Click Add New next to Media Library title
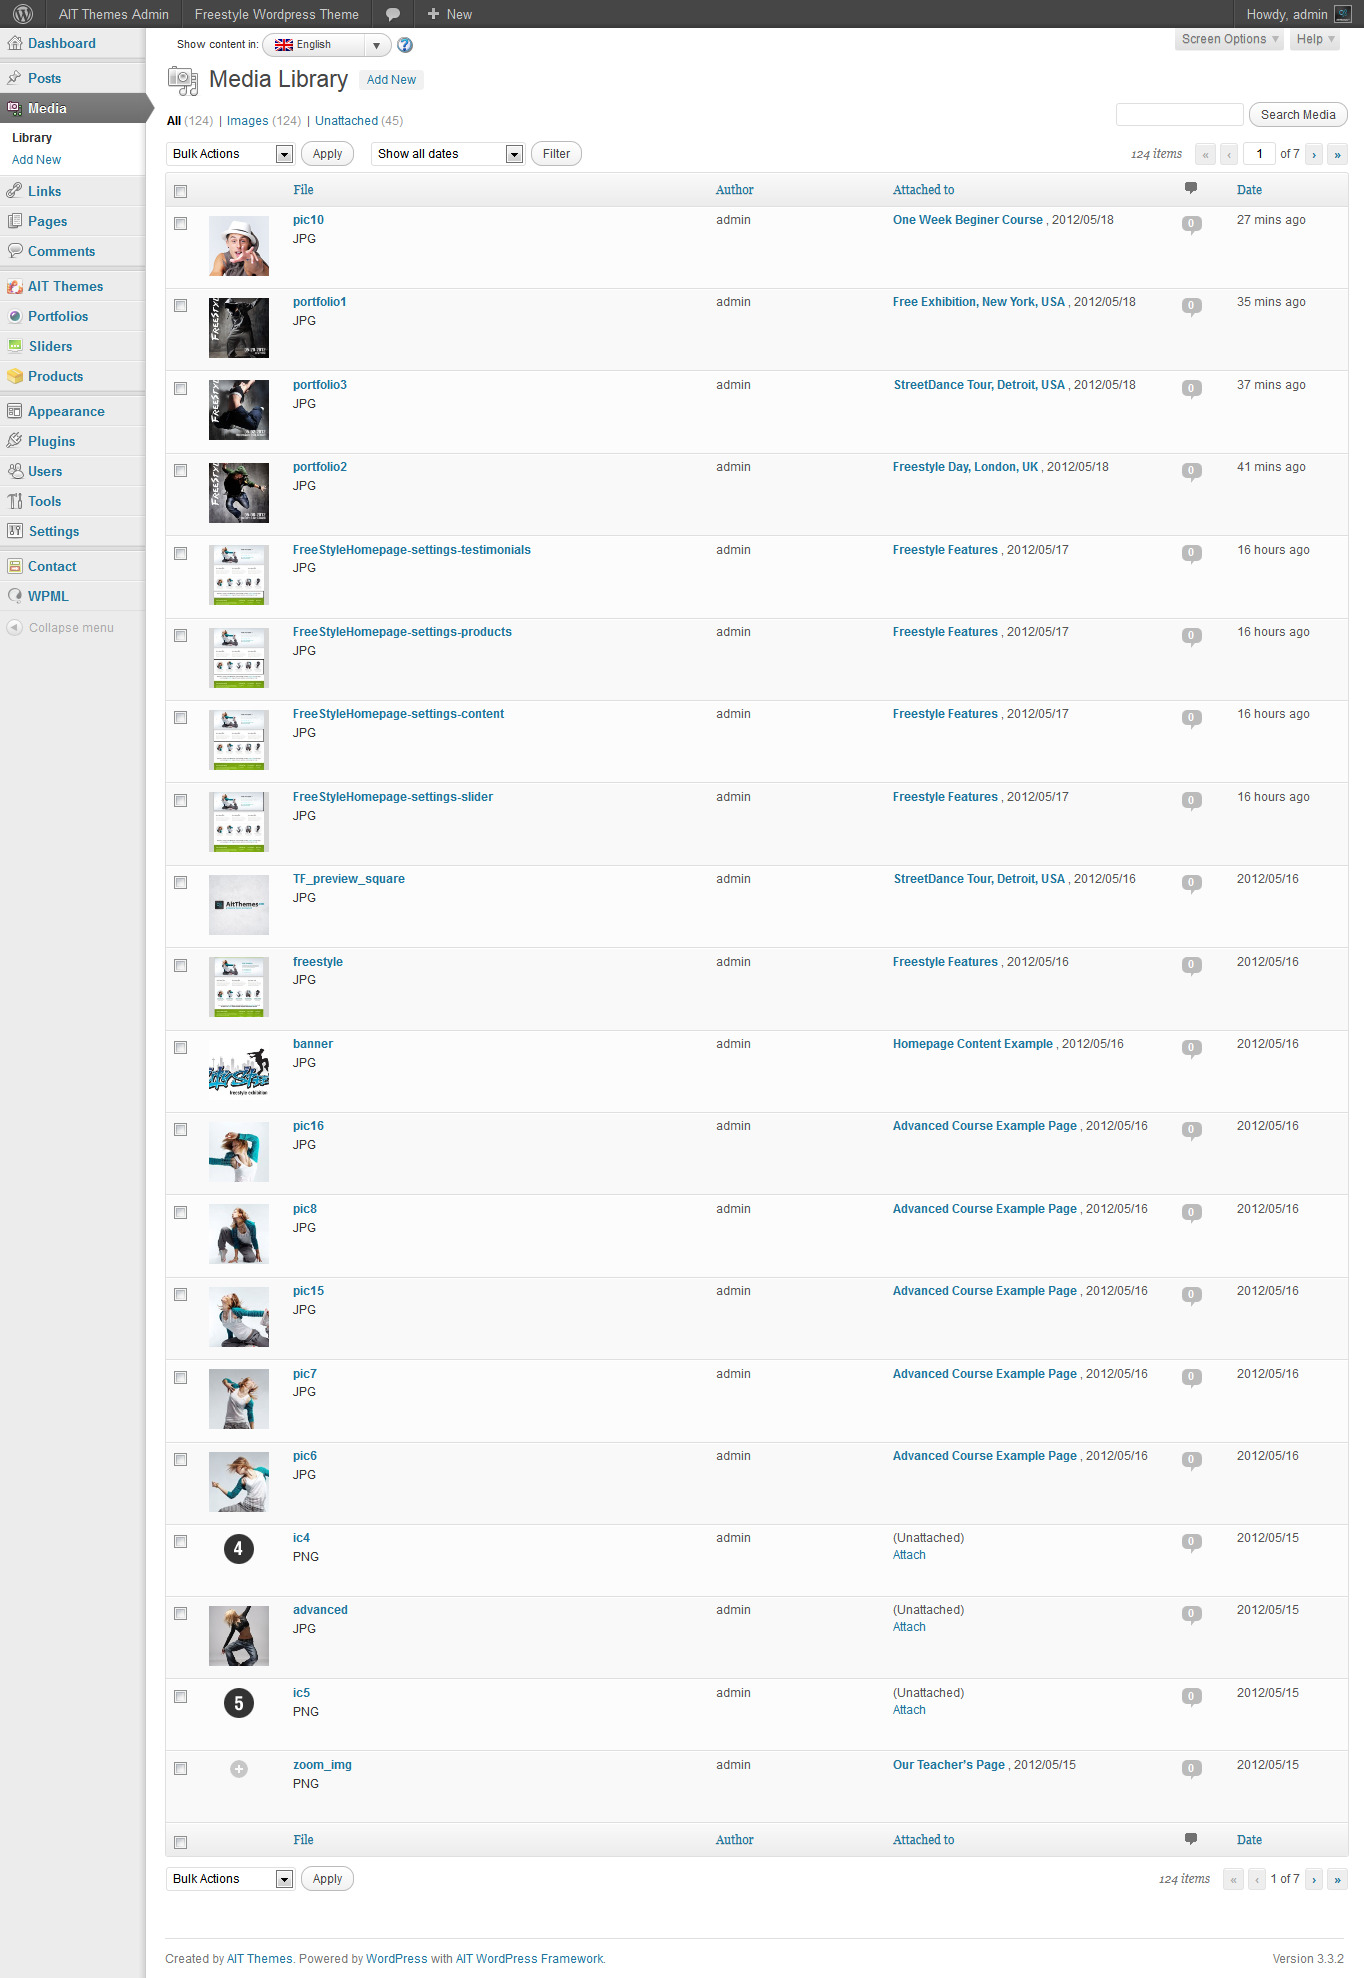1364x1978 pixels. (391, 80)
